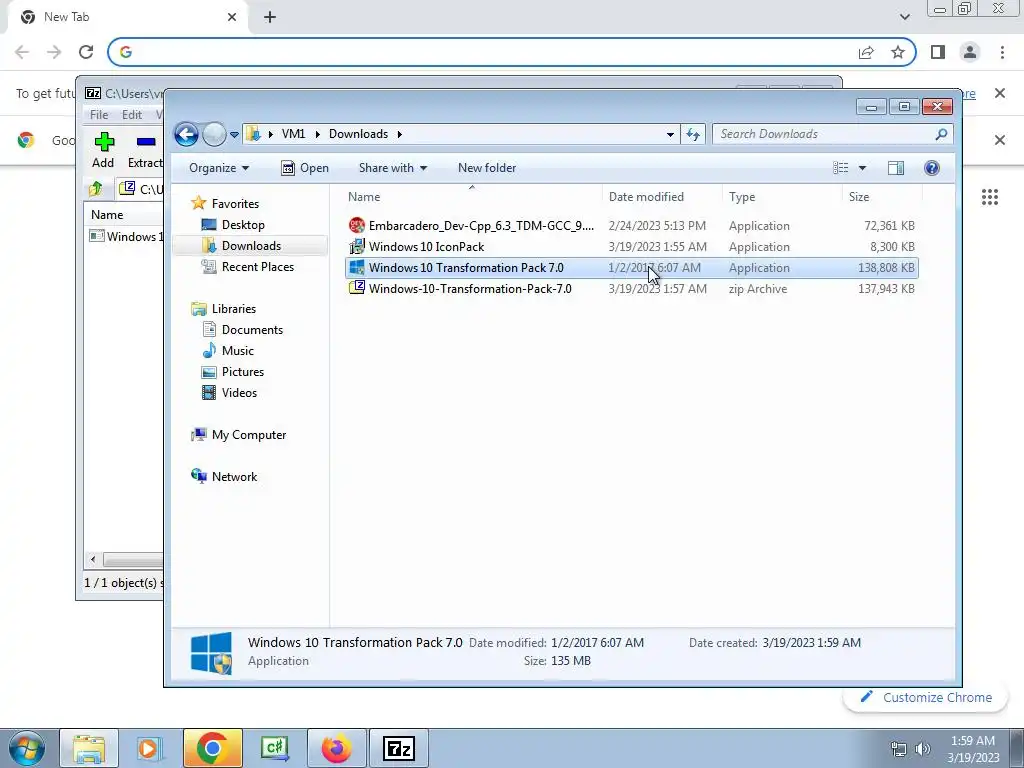Click Open in the Explorer toolbar
This screenshot has height=768, width=1024.
click(305, 168)
